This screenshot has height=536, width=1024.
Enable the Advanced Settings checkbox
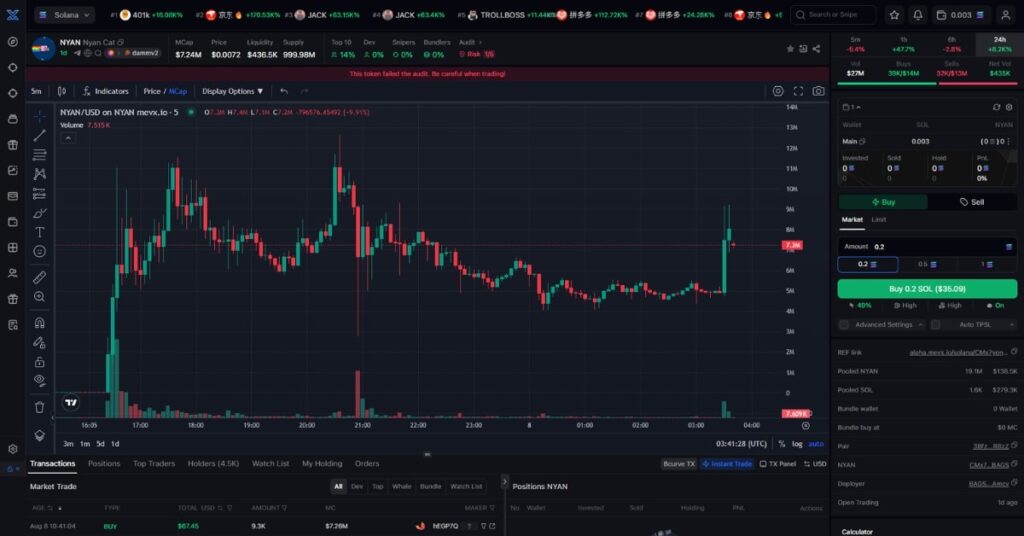pyautogui.click(x=844, y=324)
